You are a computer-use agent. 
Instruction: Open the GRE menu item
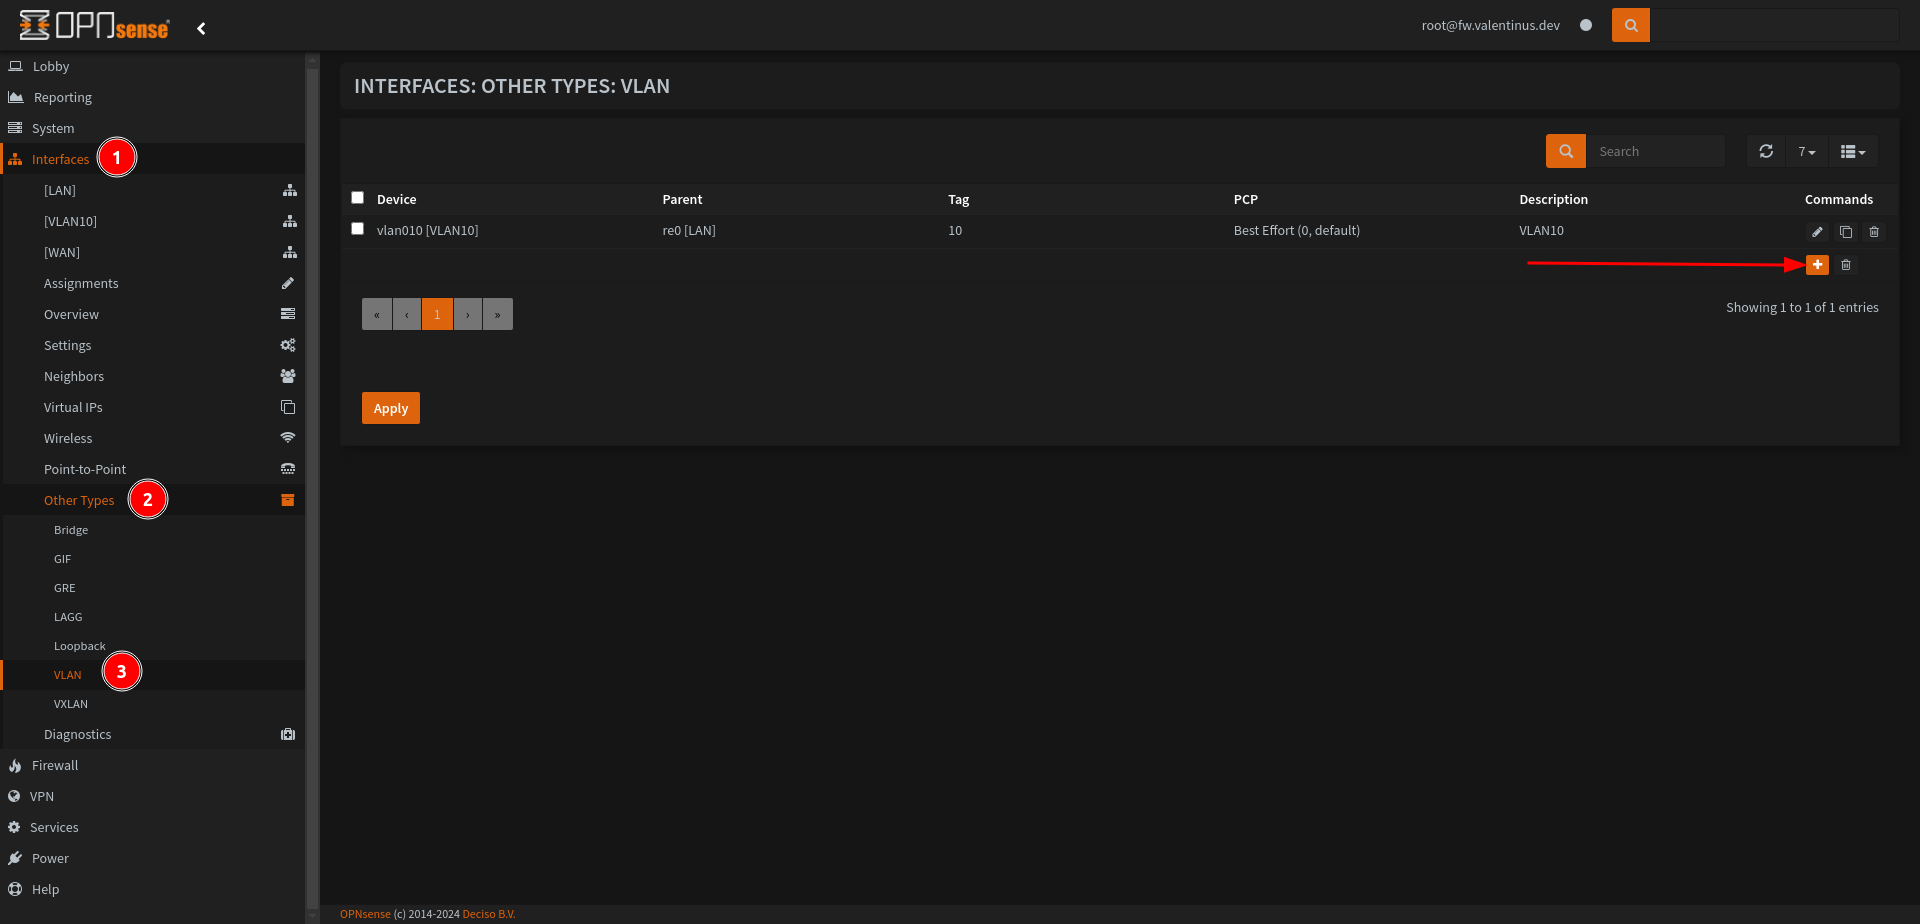pos(64,588)
